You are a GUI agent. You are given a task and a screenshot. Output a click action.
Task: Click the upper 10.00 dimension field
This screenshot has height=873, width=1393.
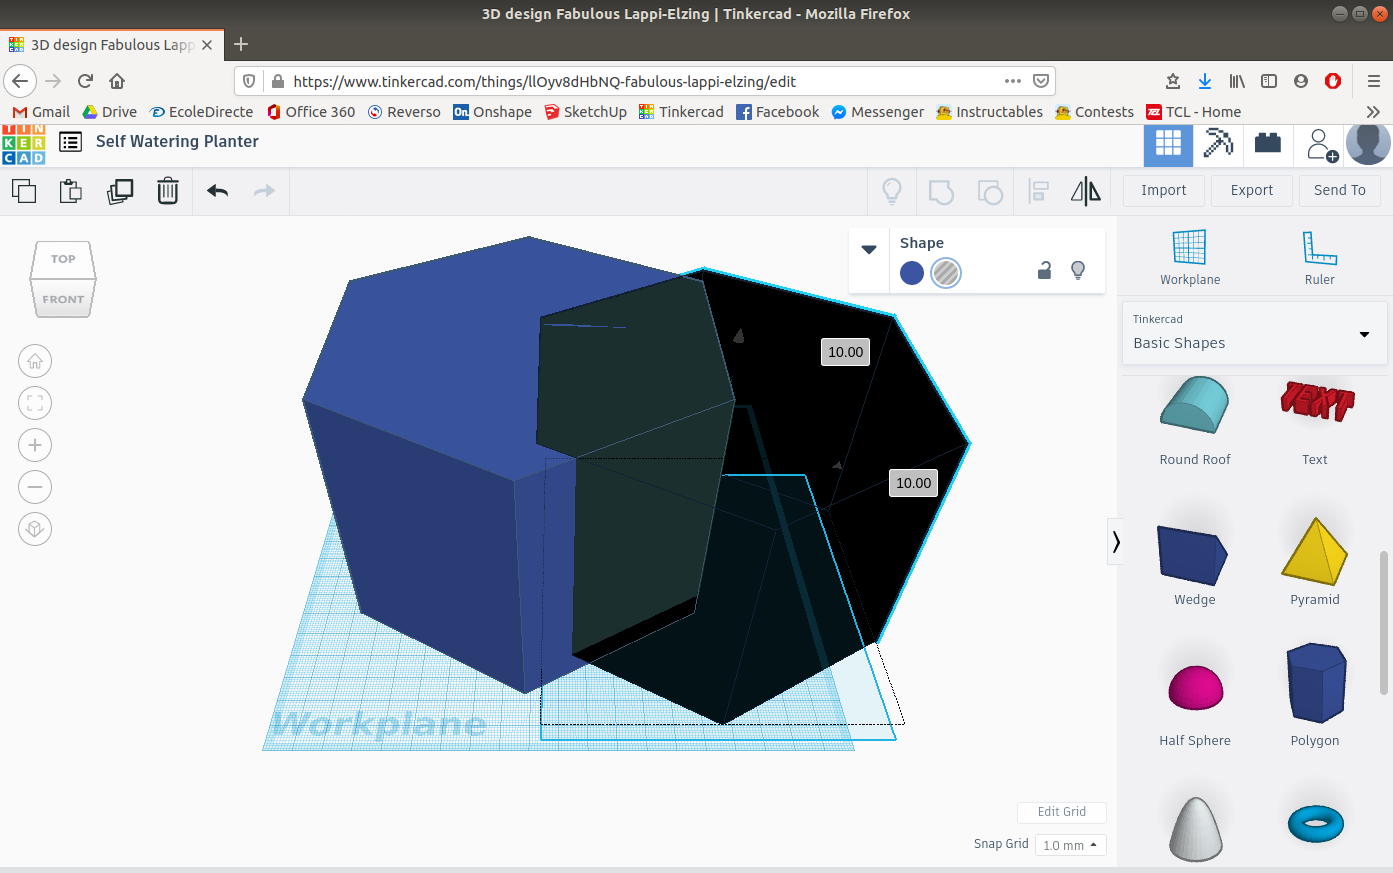(x=845, y=352)
